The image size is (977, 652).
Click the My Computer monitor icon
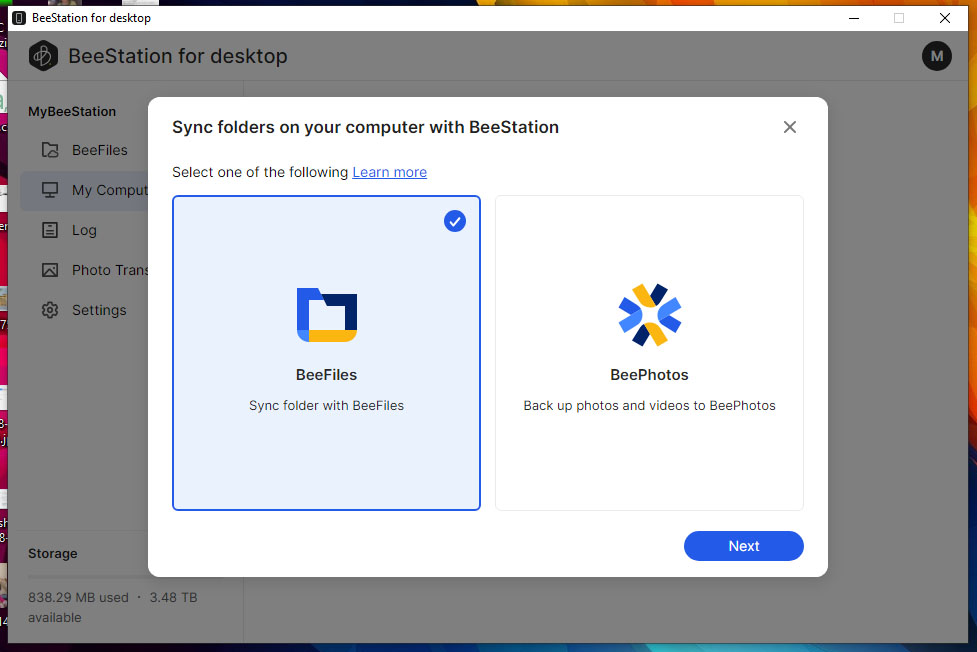(x=50, y=190)
